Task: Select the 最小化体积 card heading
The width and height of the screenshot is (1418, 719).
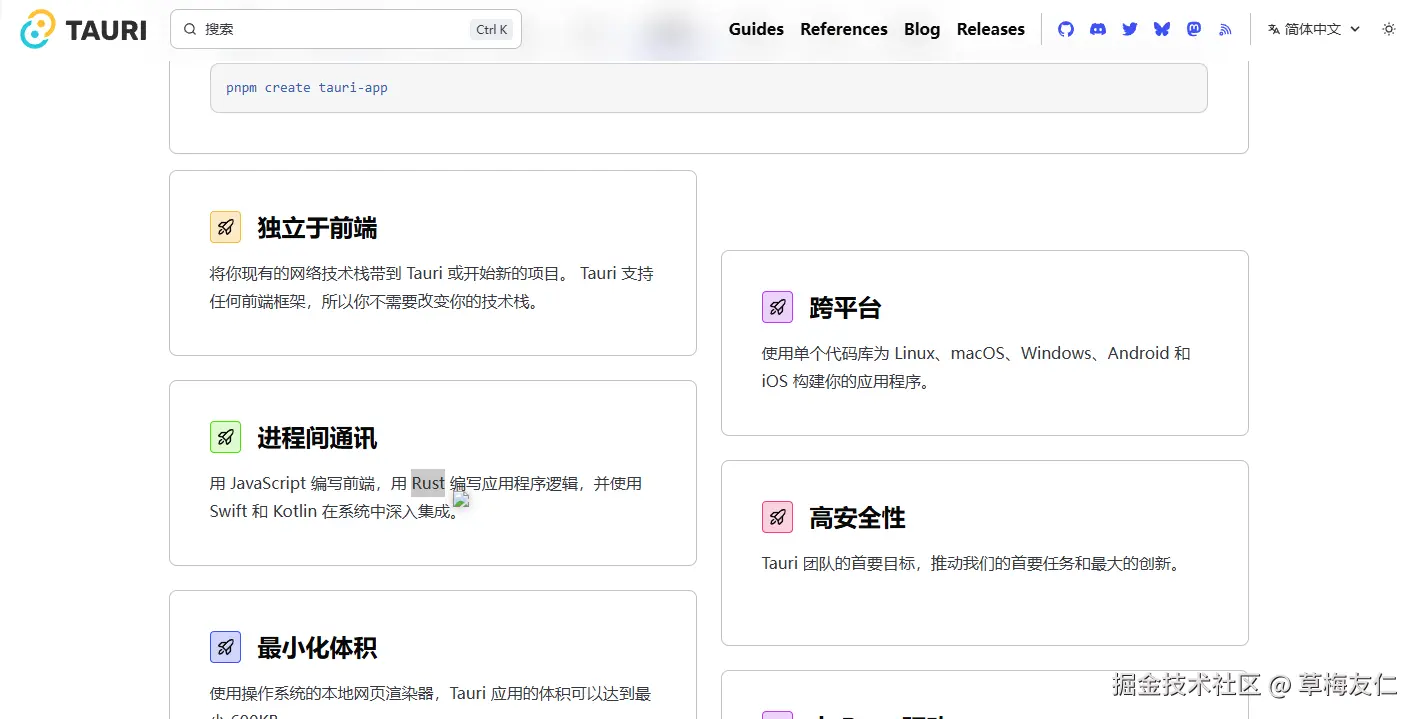Action: 317,648
